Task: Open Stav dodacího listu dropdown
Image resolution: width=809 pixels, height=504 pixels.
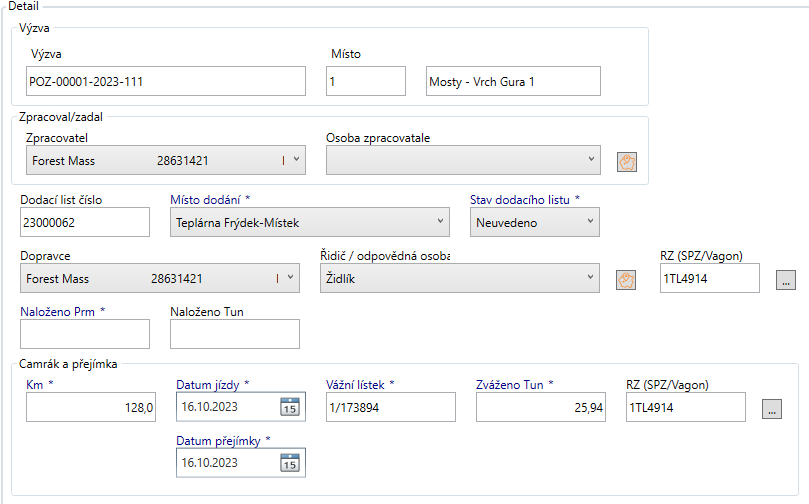Action: pos(590,222)
